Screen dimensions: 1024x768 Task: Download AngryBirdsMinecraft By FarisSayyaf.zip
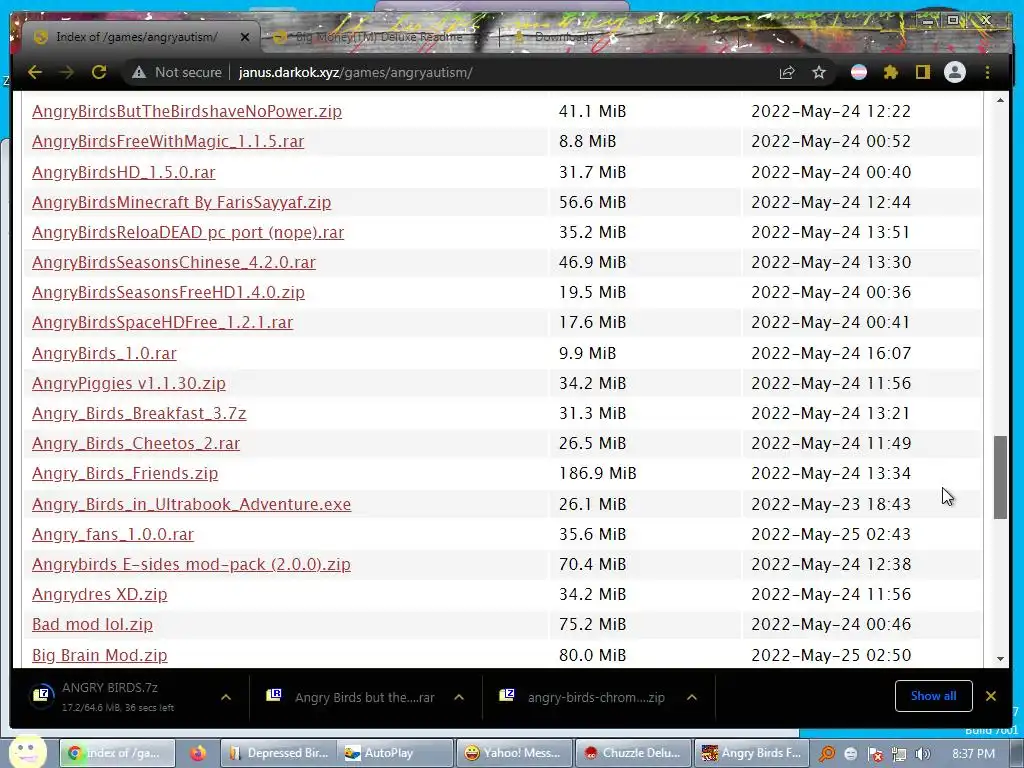point(182,202)
